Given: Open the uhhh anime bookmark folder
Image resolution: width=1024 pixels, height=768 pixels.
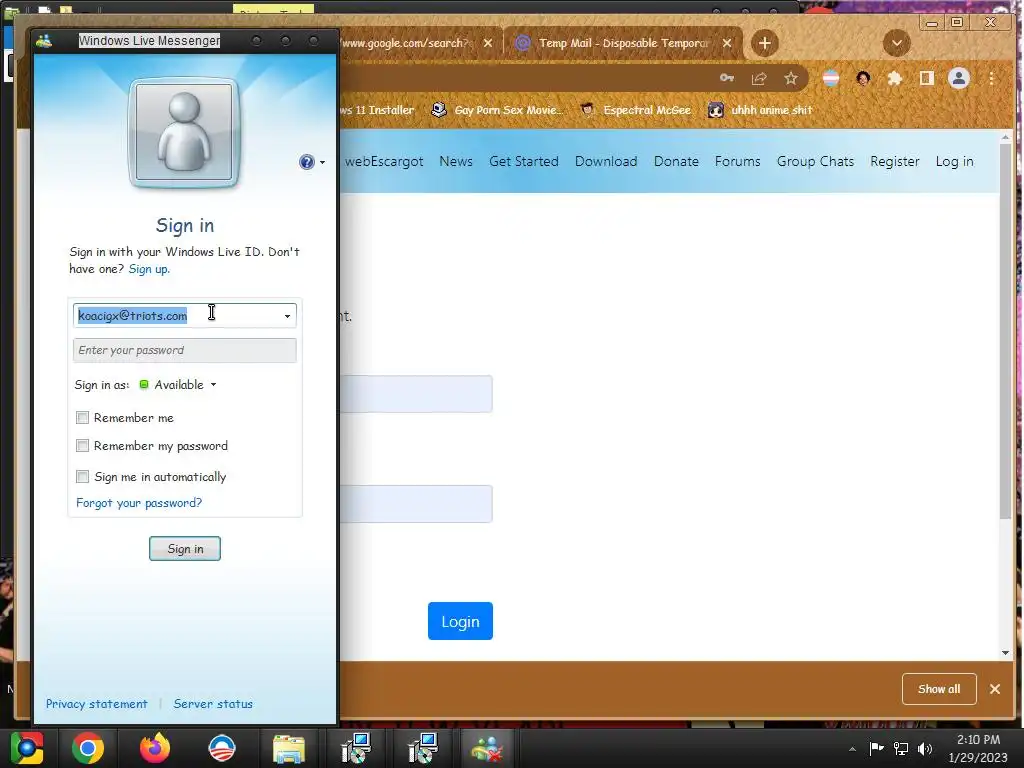Looking at the screenshot, I should [x=760, y=110].
